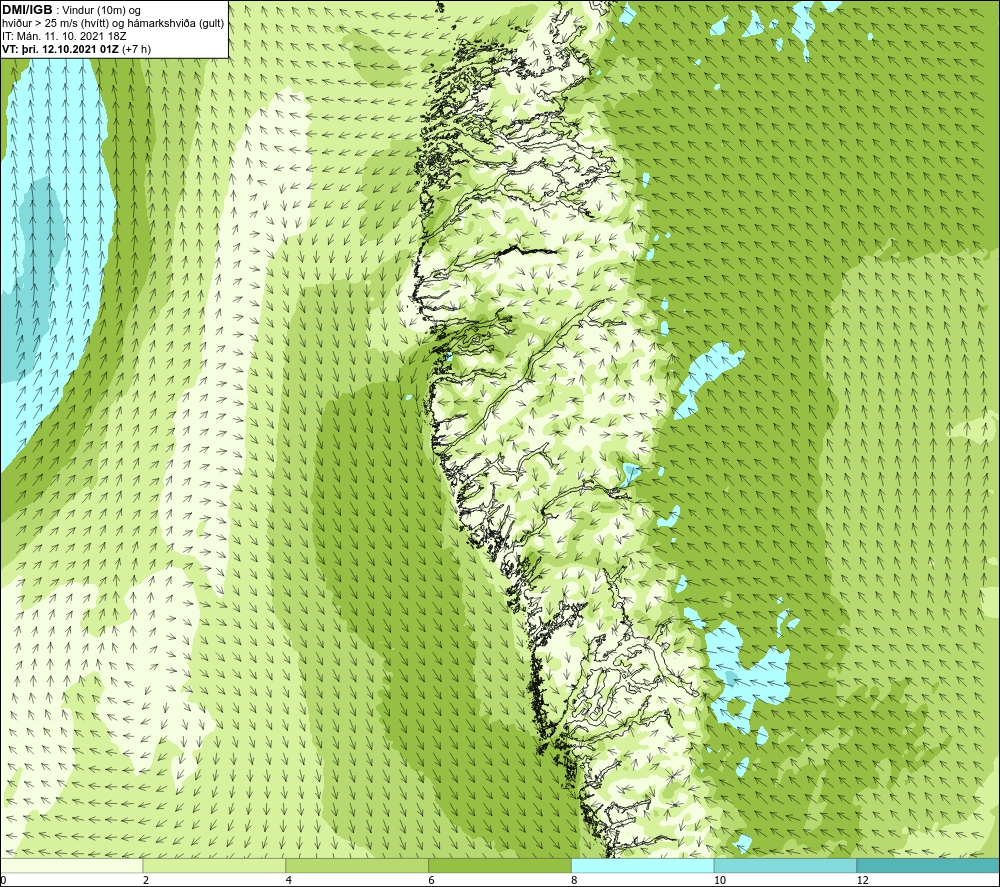Click the legend tick label '6'
Viewport: 1000px width, 887px height.
point(432,880)
